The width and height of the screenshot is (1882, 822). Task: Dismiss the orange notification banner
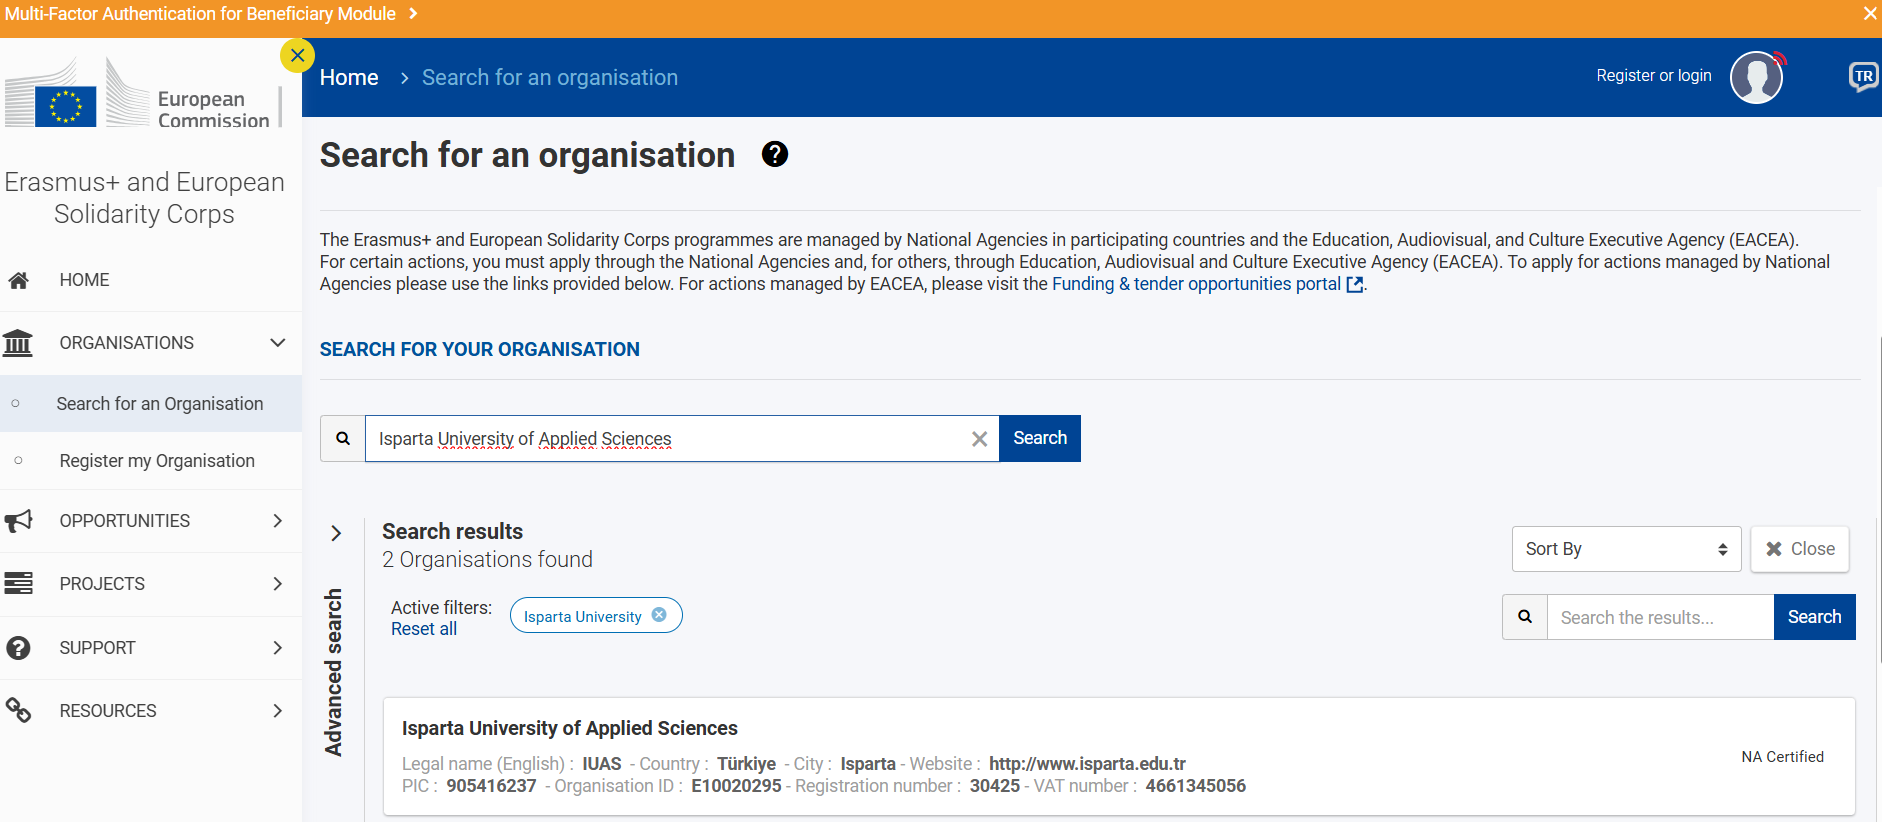tap(1869, 14)
